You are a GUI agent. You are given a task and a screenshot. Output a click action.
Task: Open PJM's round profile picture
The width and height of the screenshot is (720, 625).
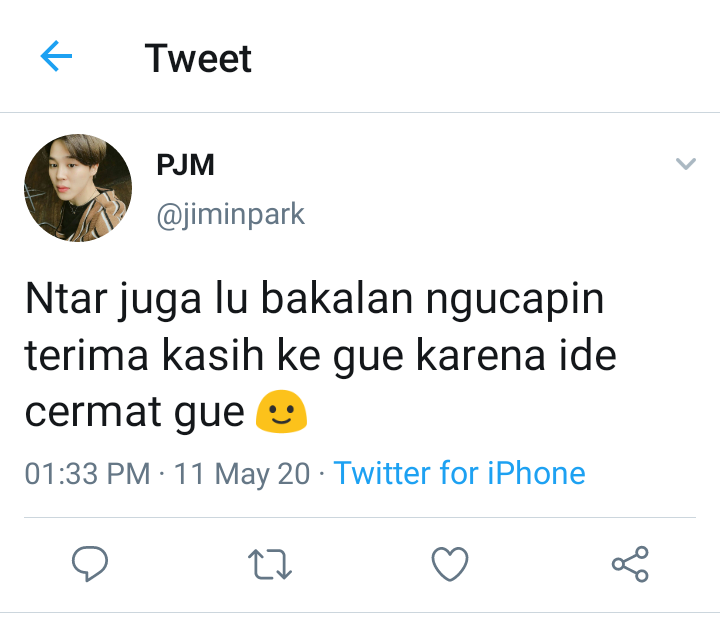point(78,188)
